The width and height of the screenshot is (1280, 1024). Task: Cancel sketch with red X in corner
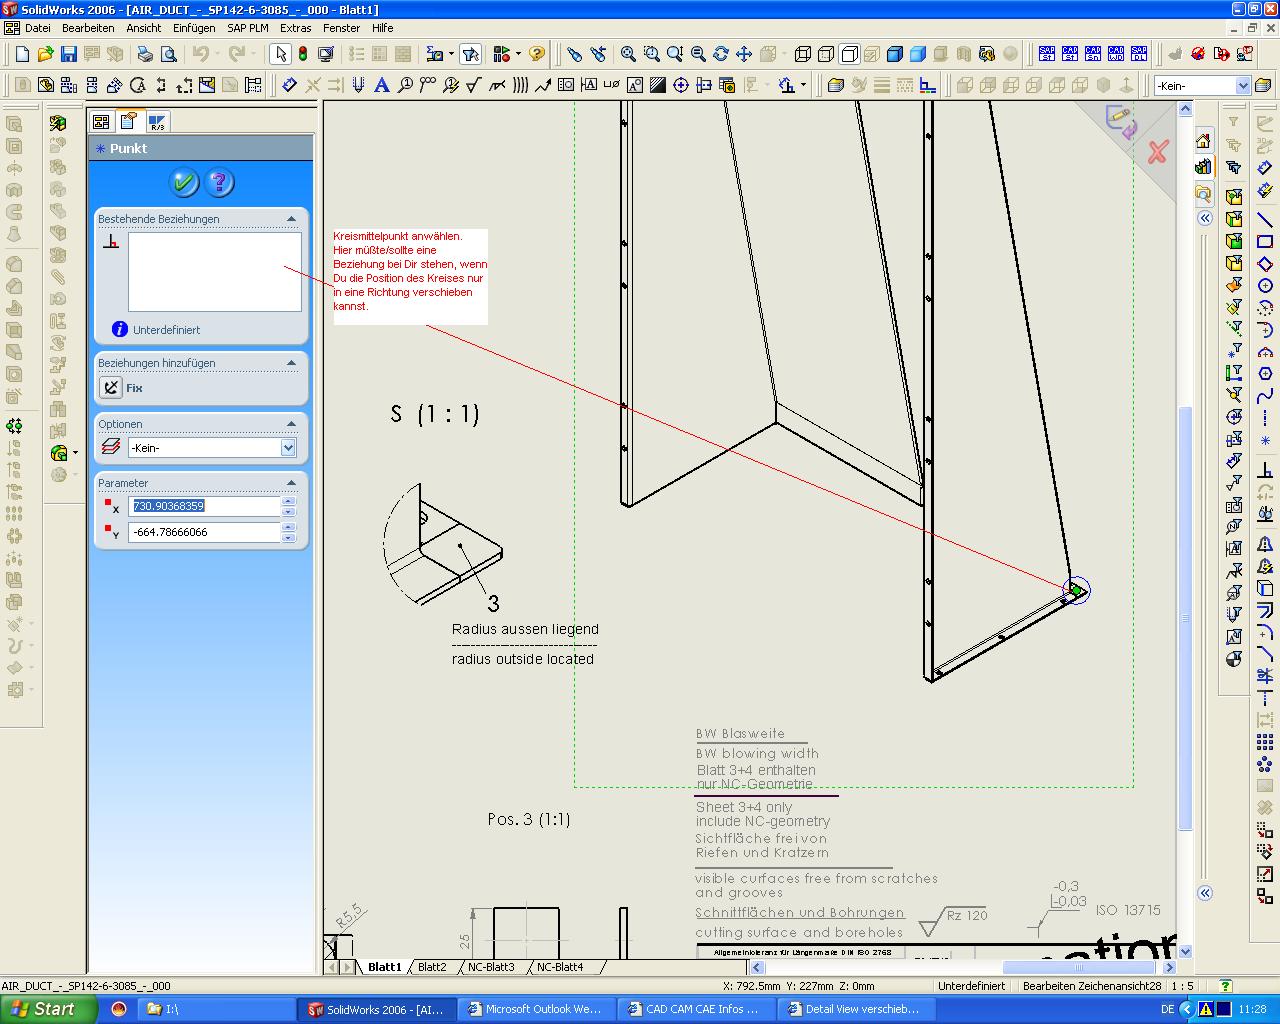(x=1157, y=152)
